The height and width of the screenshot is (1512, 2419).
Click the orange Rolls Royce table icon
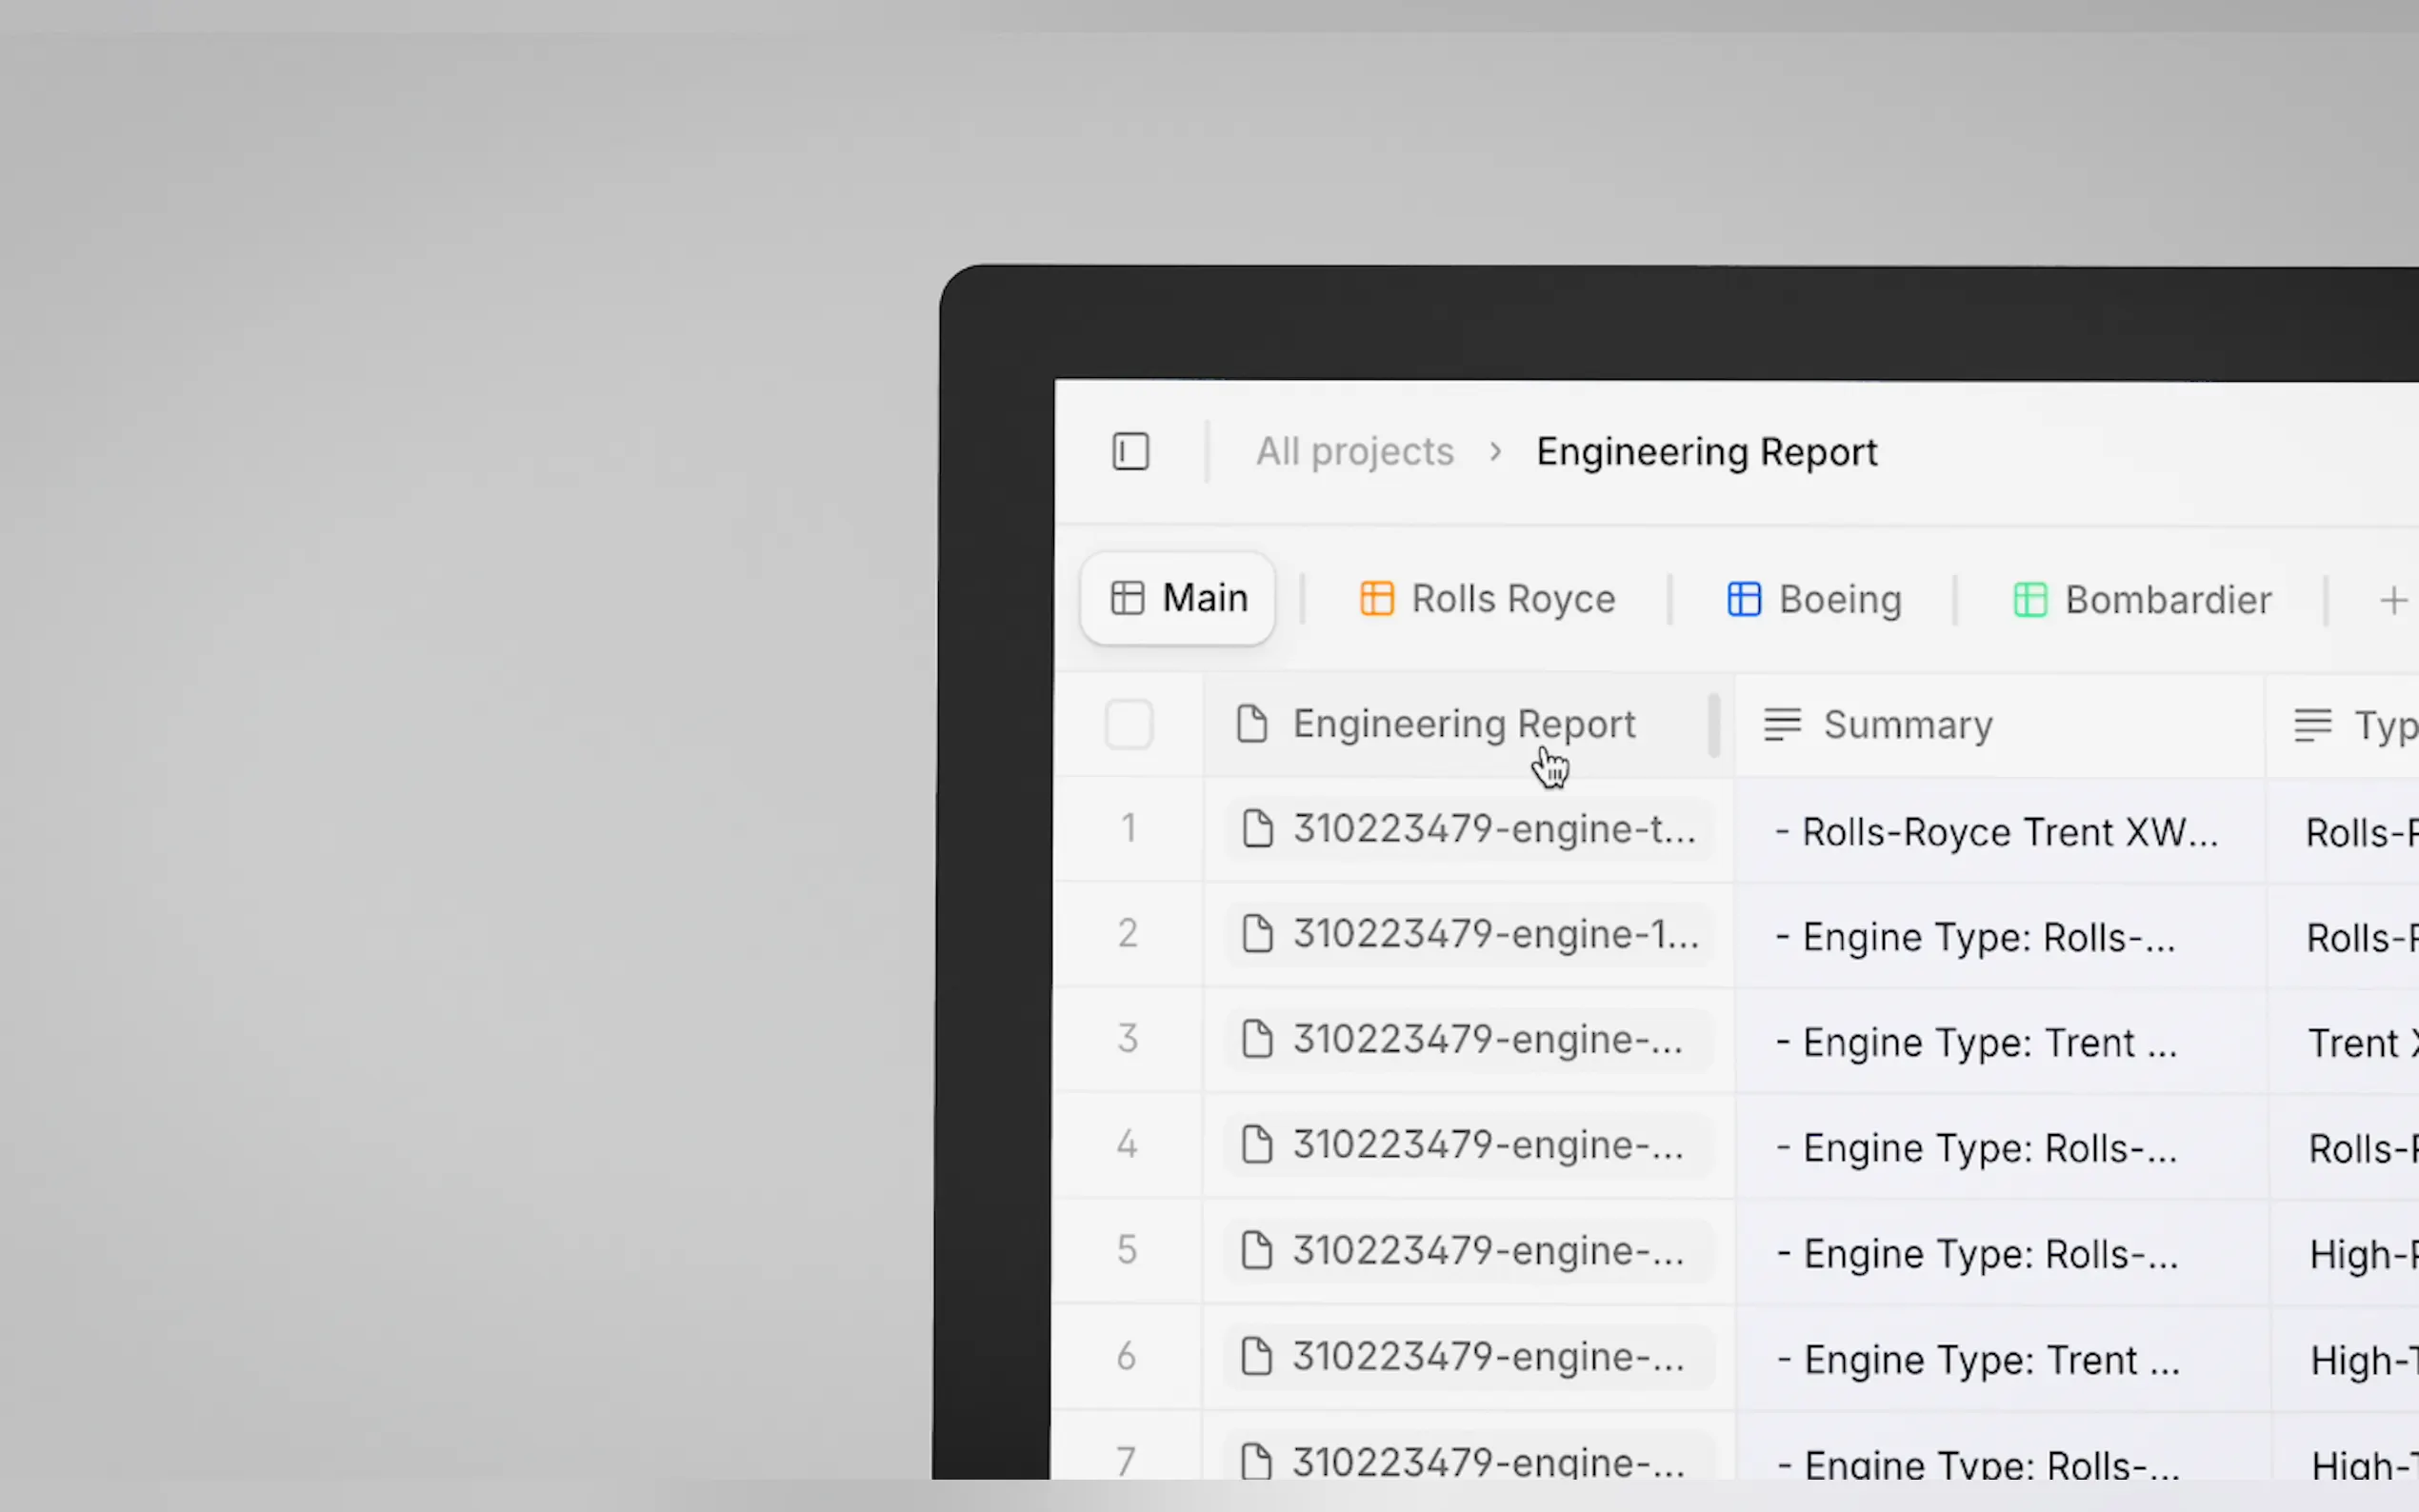1376,599
